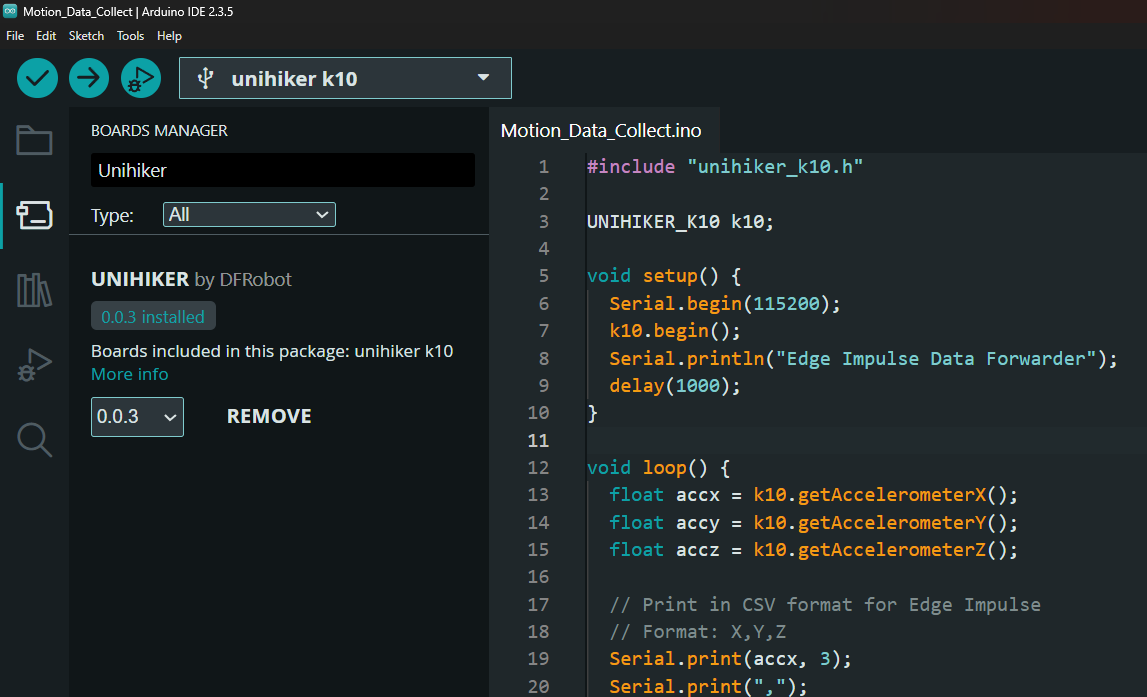Click the Serial.print(accx, 3); line

click(730, 659)
